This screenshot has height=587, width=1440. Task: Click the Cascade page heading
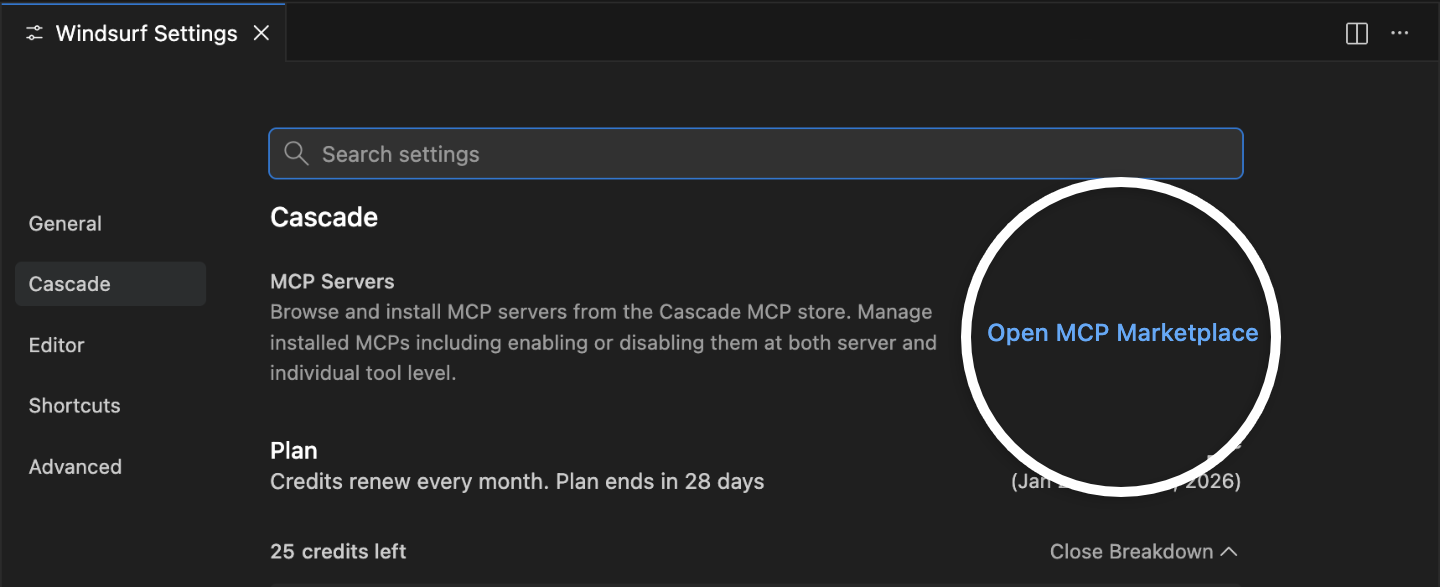[323, 216]
